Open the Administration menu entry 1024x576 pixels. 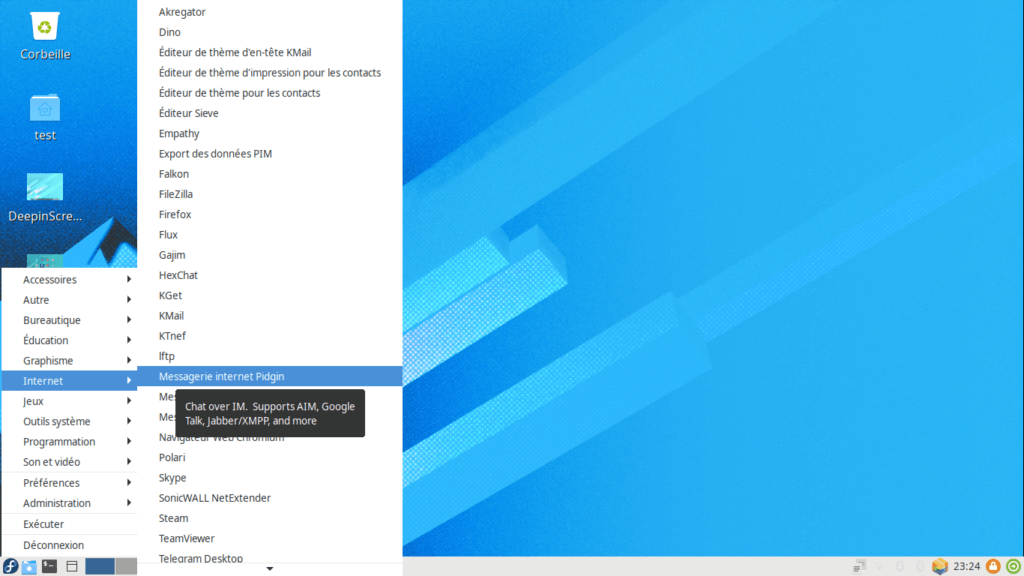[69, 503]
